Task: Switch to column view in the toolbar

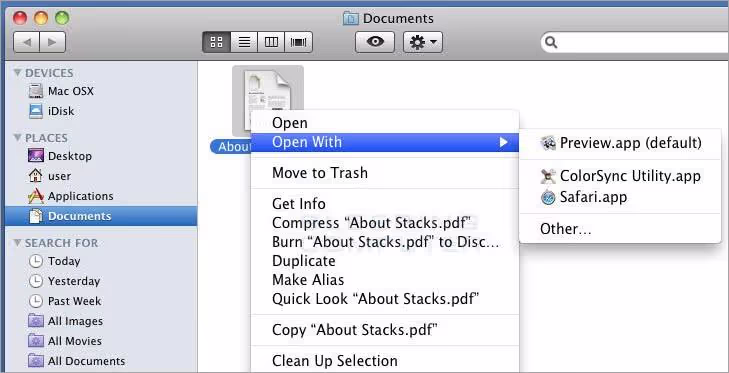Action: 271,42
